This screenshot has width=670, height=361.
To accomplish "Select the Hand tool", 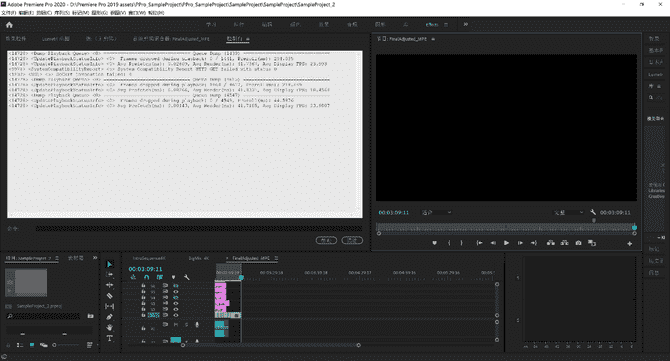I will [109, 328].
